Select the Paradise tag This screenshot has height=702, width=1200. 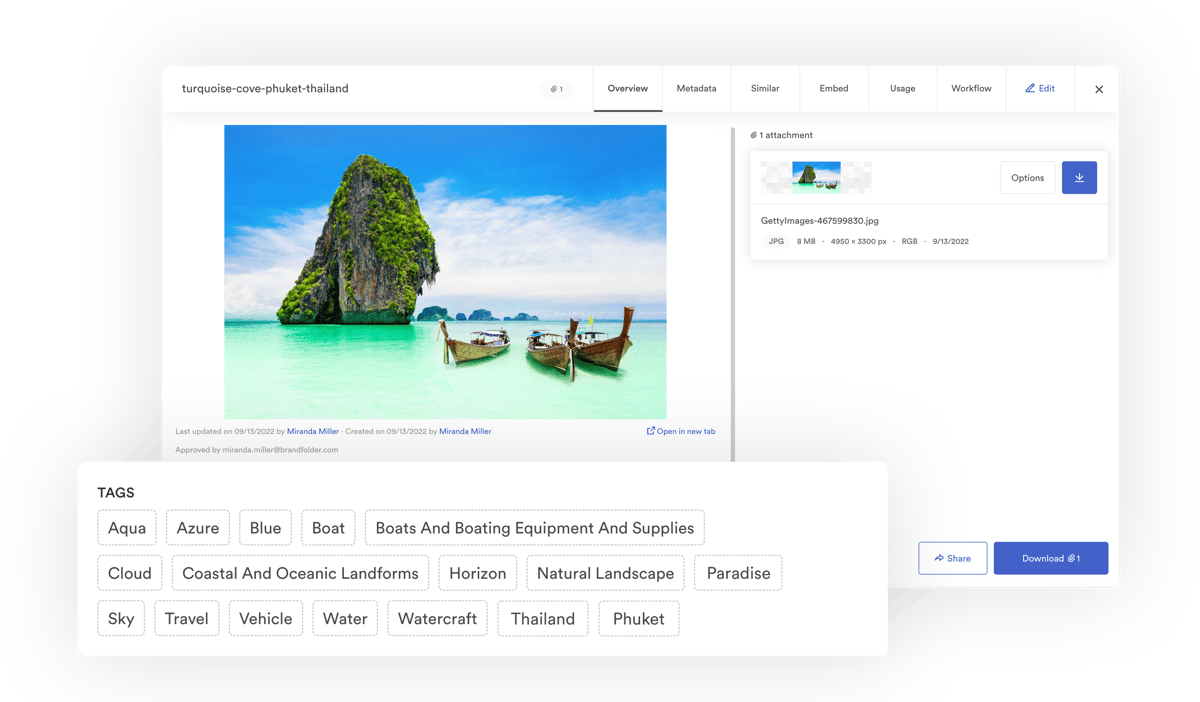(x=738, y=573)
